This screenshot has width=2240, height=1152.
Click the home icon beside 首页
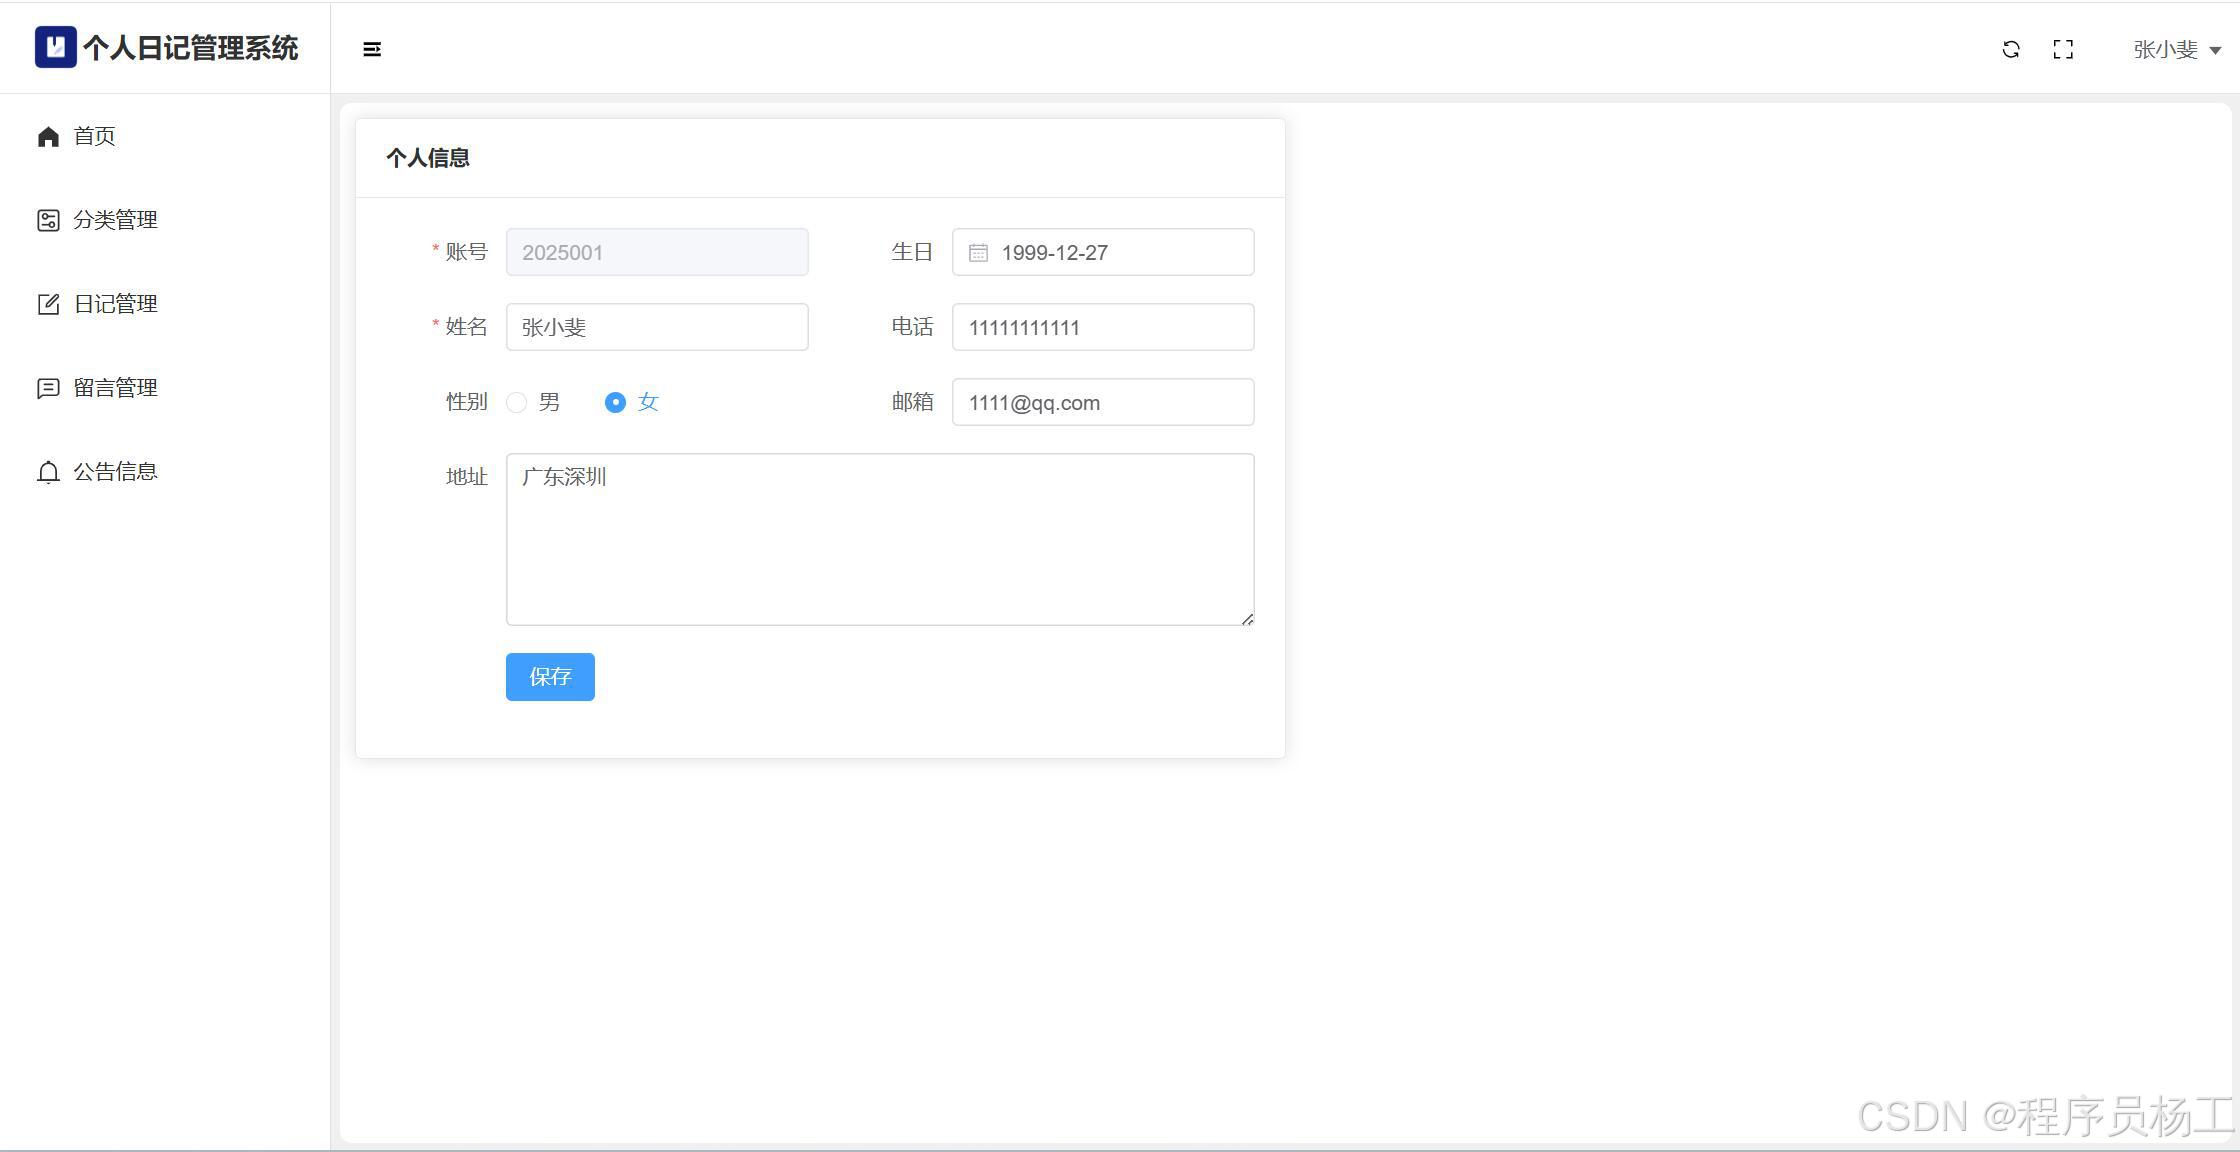(48, 136)
